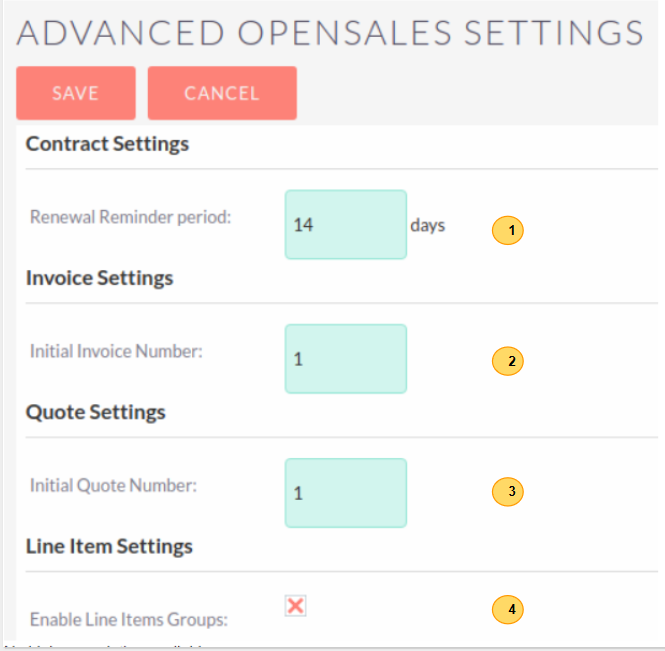Click the yellow callout marker number 1

509,230
